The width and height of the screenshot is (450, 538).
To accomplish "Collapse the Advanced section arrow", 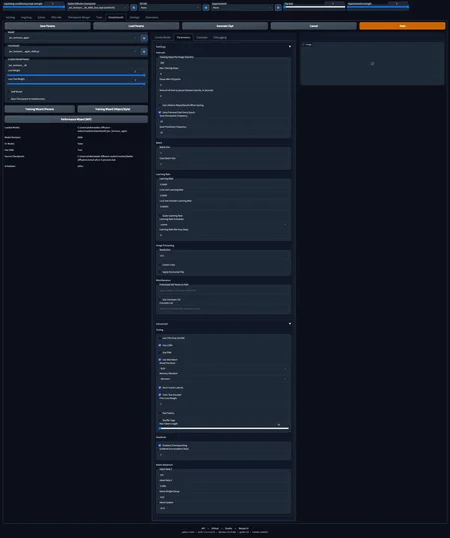I will point(290,324).
